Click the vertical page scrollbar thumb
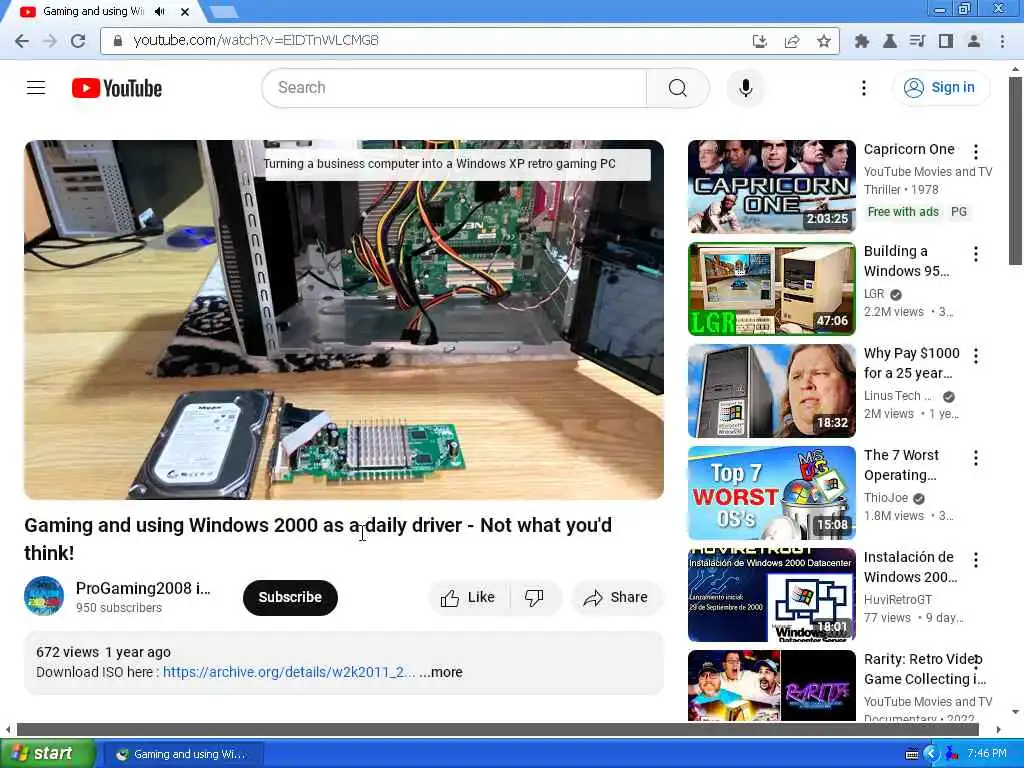1024x768 pixels. (x=1016, y=170)
